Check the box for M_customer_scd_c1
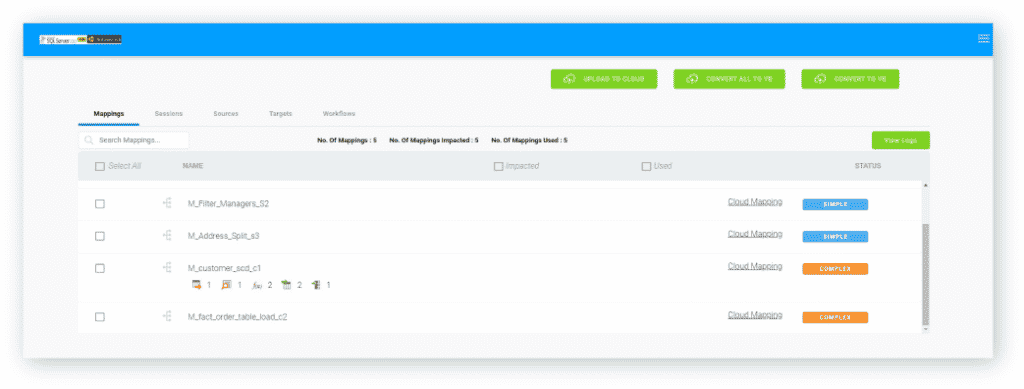The height and width of the screenshot is (389, 1024). [100, 268]
